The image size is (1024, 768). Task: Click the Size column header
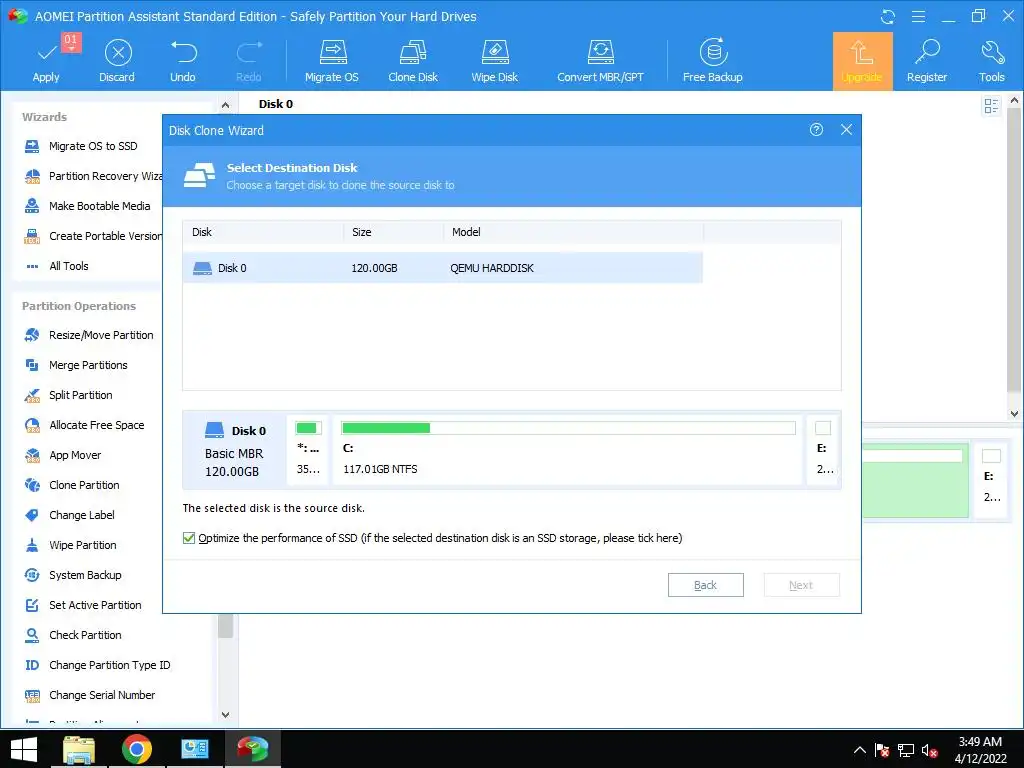tap(394, 232)
